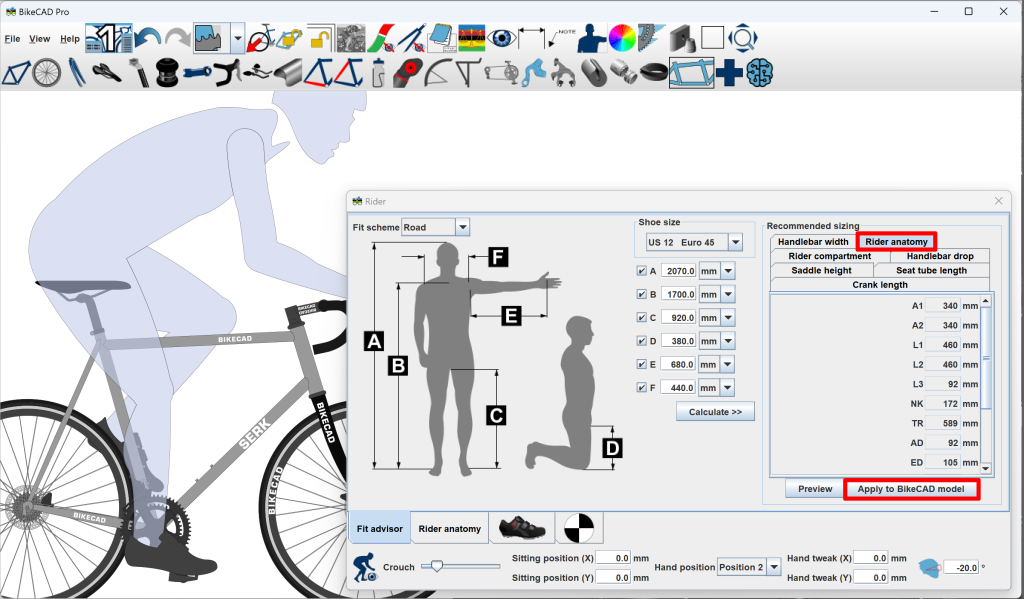Uncheck the measurement A checkbox

641,271
